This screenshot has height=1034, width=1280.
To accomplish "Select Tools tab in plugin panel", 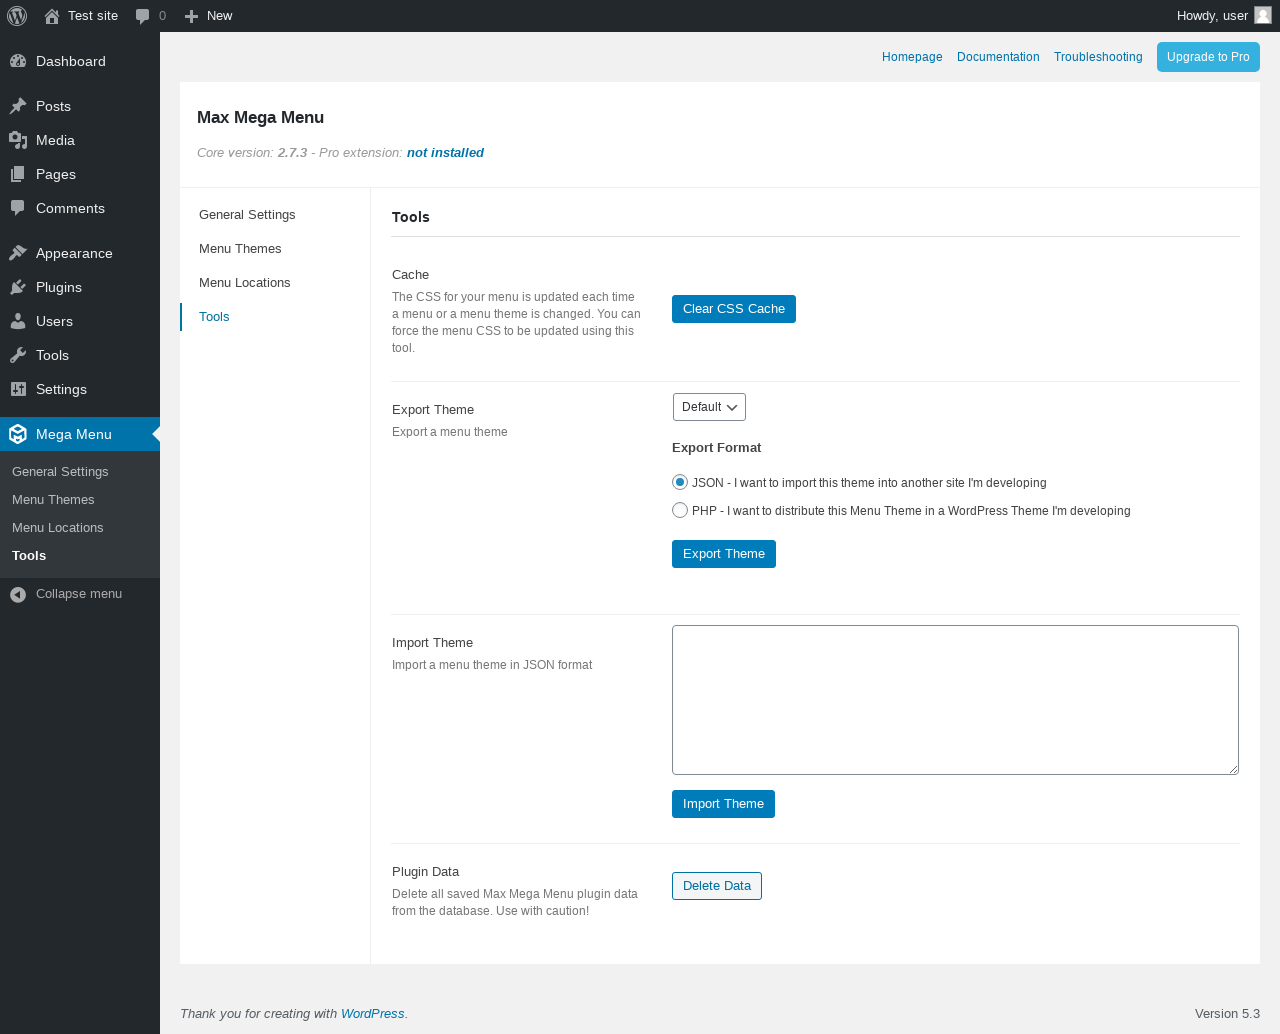I will [214, 317].
